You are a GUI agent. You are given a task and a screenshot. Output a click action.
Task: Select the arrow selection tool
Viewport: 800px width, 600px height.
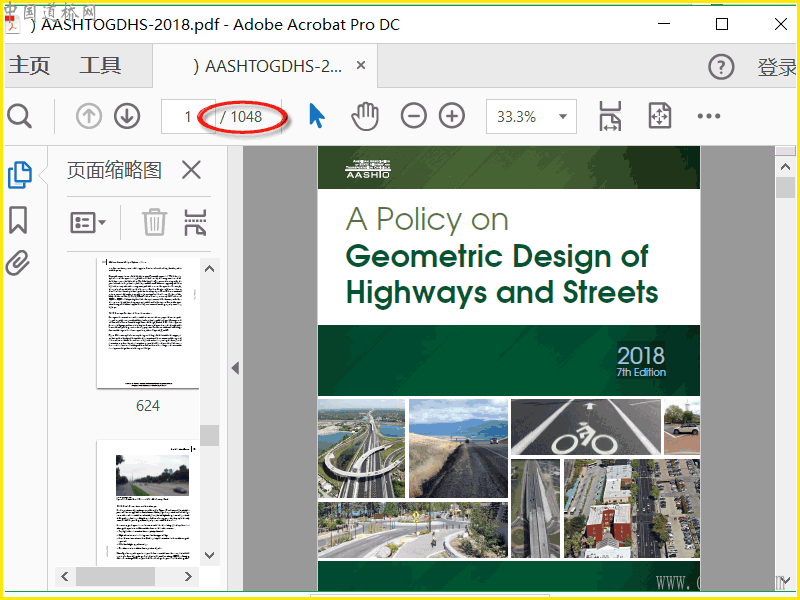click(316, 116)
